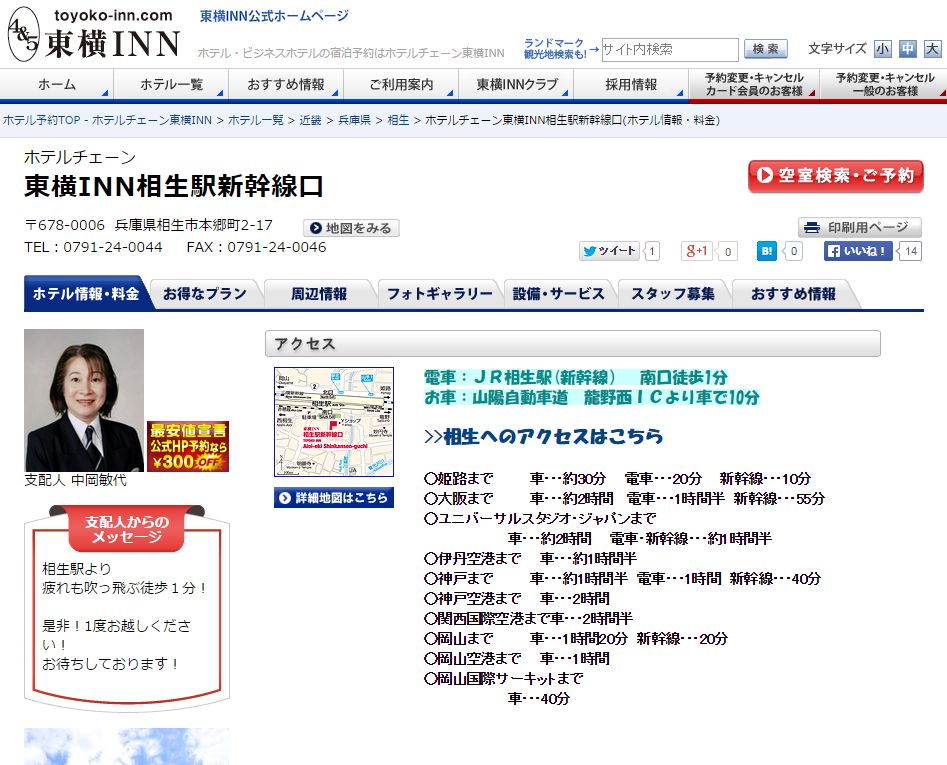
Task: Click the アクセス section header
Action: coord(573,344)
